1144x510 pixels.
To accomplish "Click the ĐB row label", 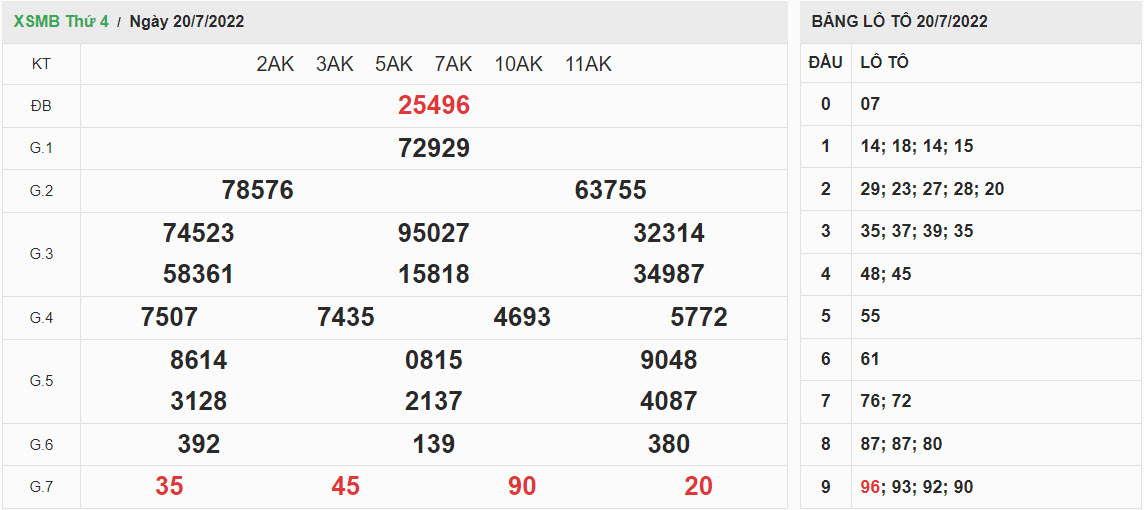I will [41, 106].
